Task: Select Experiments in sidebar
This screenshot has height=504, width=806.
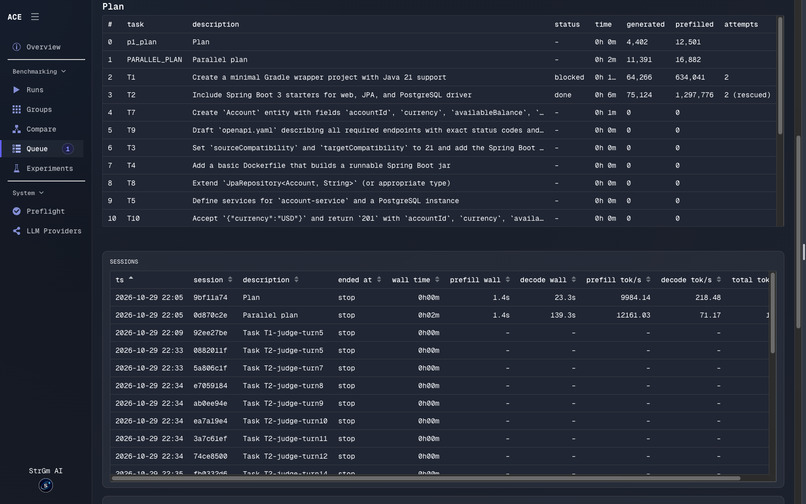Action: [49, 168]
